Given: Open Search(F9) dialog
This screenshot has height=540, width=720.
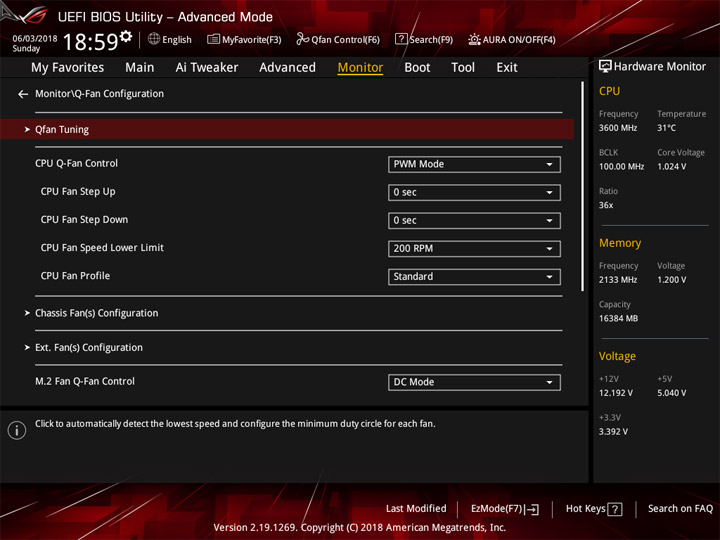Looking at the screenshot, I should click(x=424, y=39).
